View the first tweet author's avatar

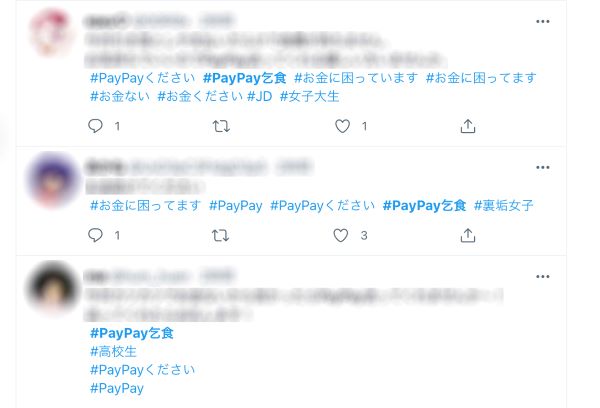pyautogui.click(x=51, y=33)
